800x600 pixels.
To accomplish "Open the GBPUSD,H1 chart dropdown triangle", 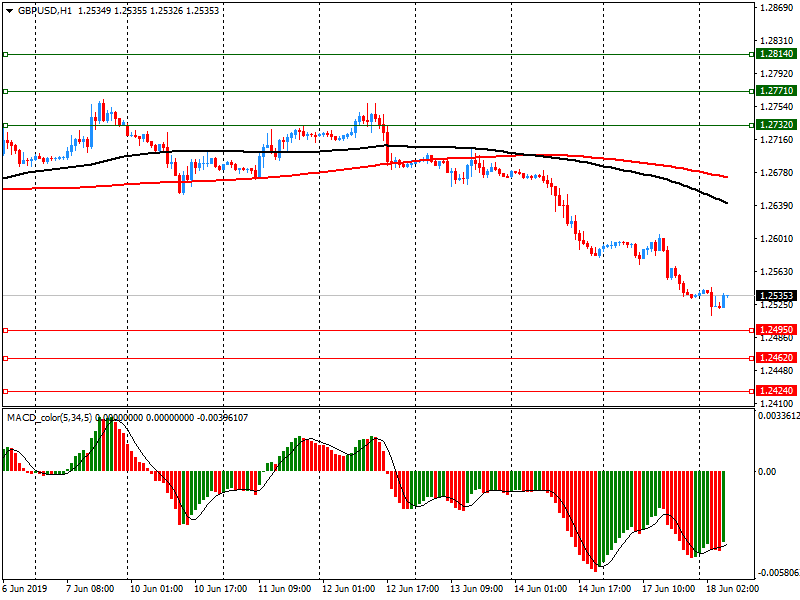I will 9,11.
